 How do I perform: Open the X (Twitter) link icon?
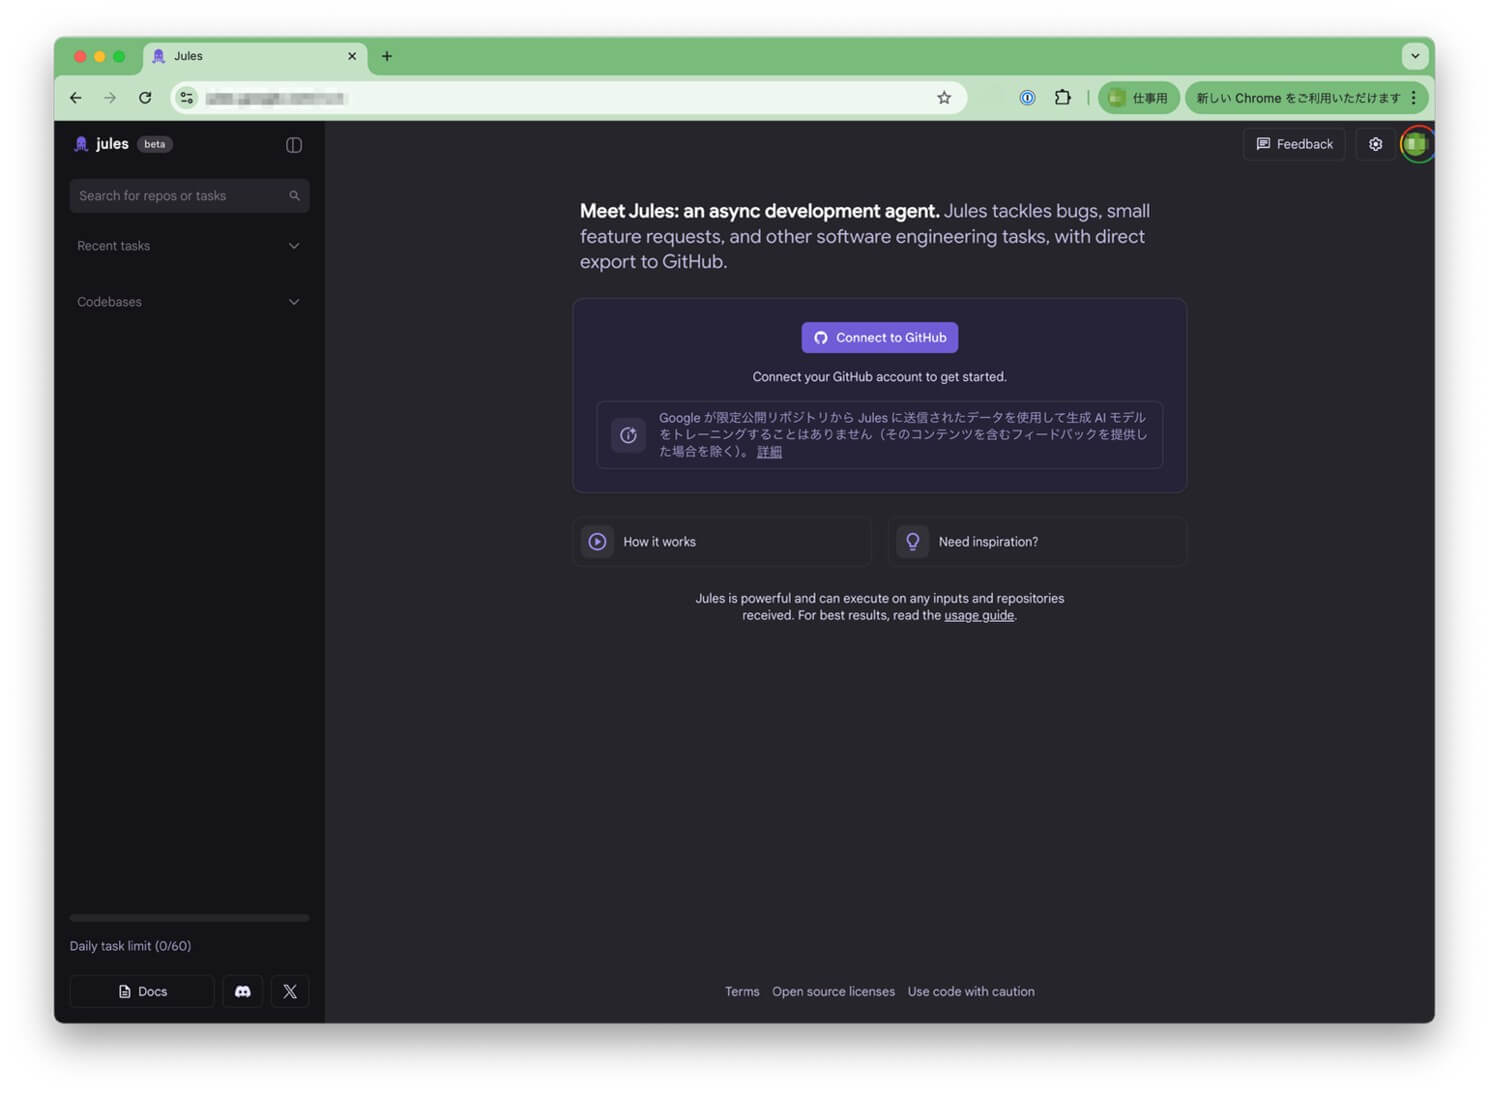pos(290,991)
